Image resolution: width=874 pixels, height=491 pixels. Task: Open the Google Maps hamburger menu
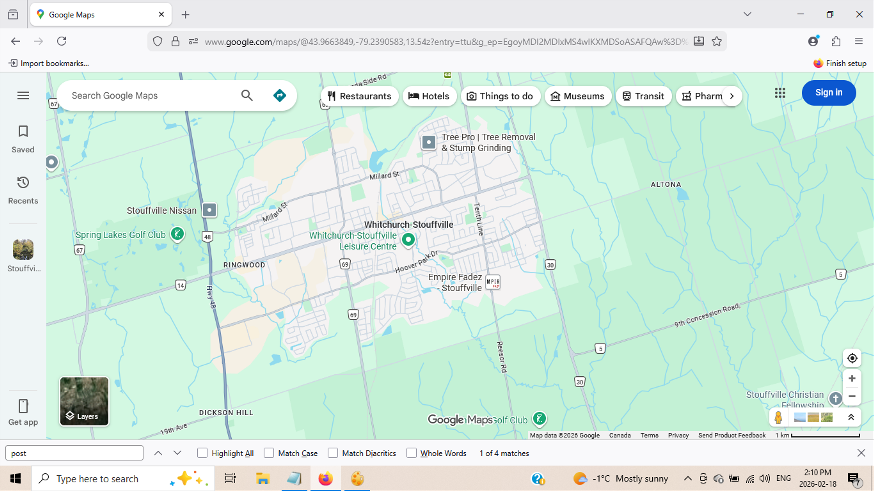click(23, 96)
